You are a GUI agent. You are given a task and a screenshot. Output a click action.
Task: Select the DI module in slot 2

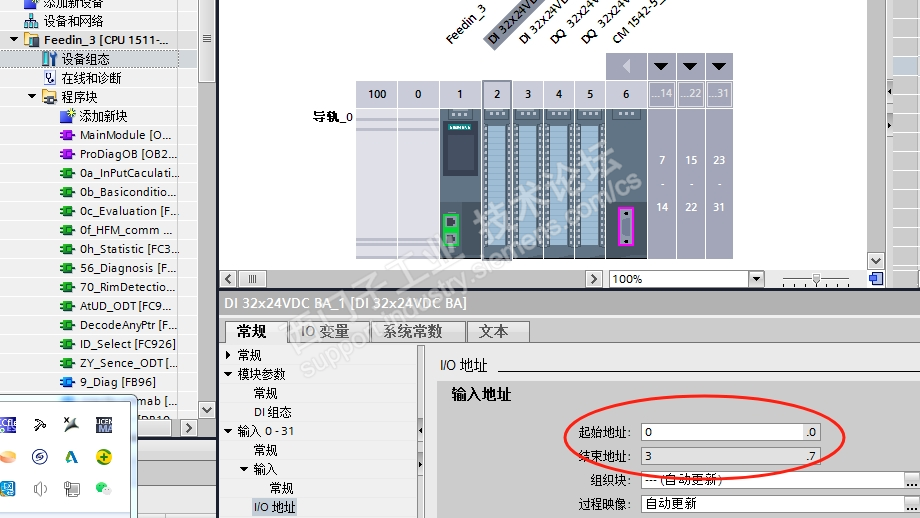(497, 184)
